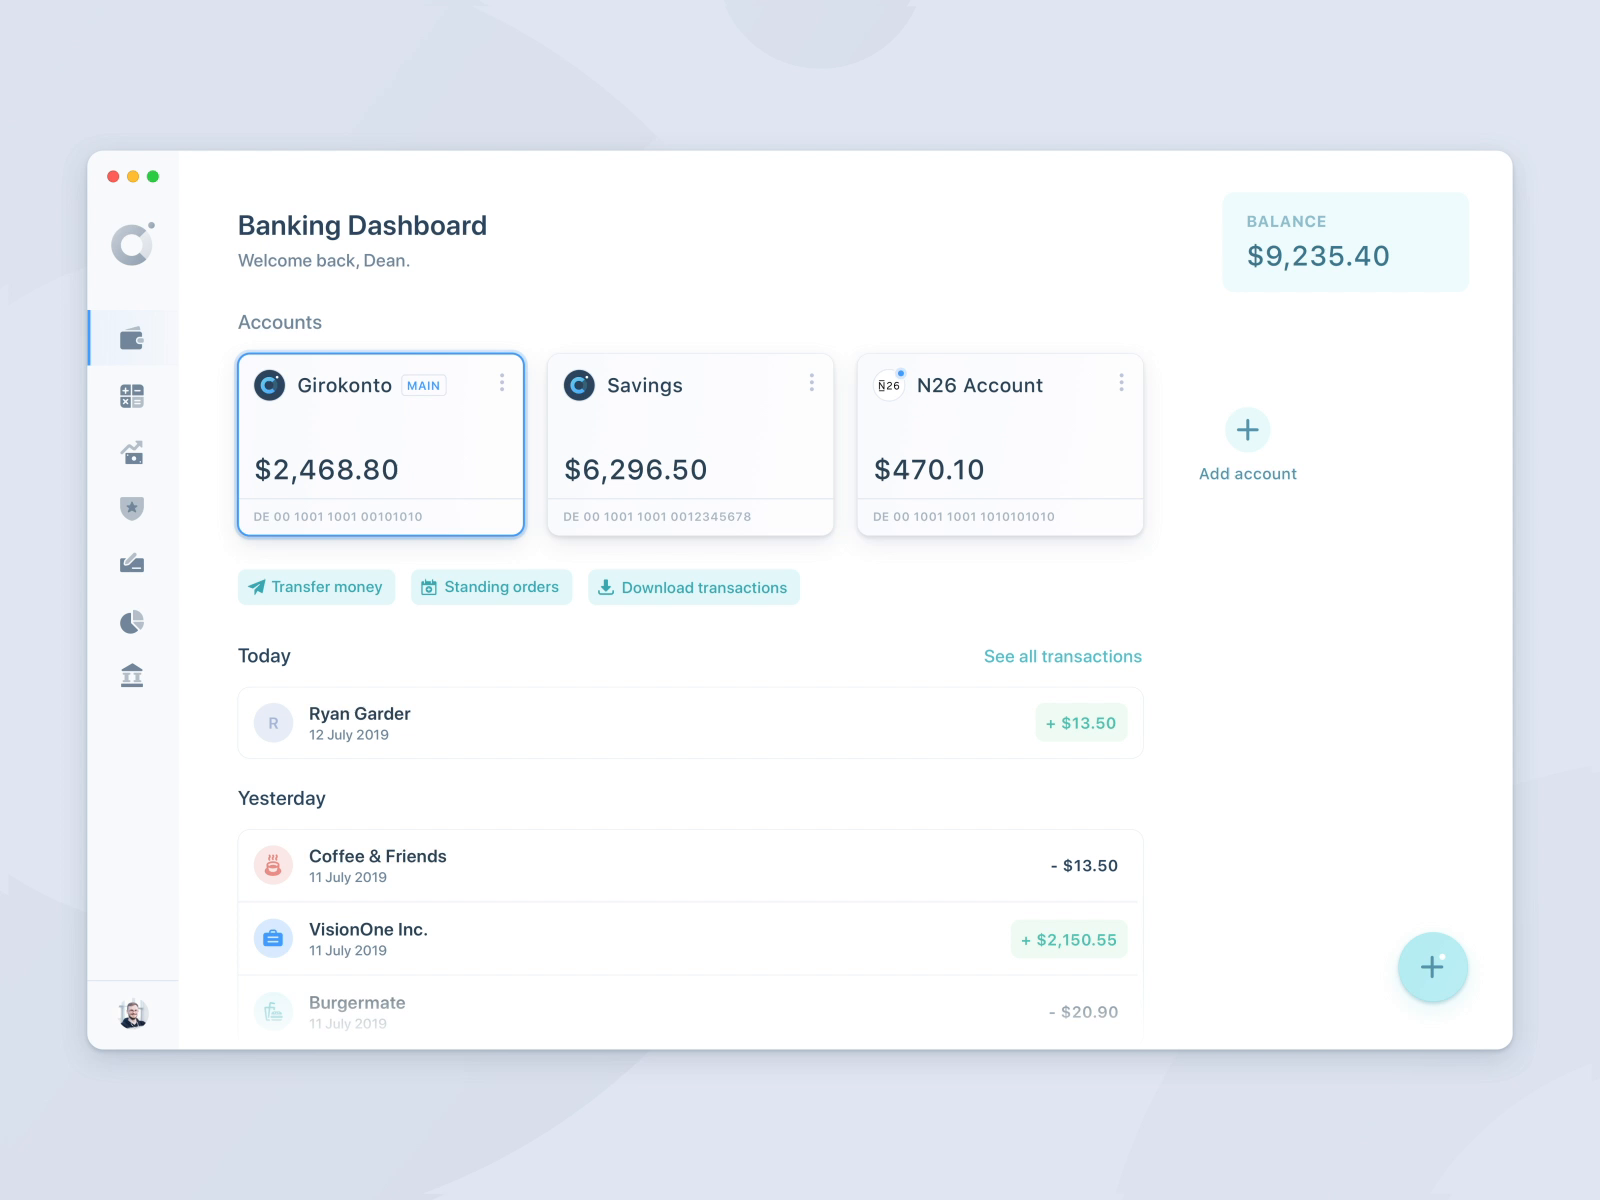Click the bank building icon in sidebar
Image resolution: width=1600 pixels, height=1200 pixels.
pyautogui.click(x=132, y=675)
